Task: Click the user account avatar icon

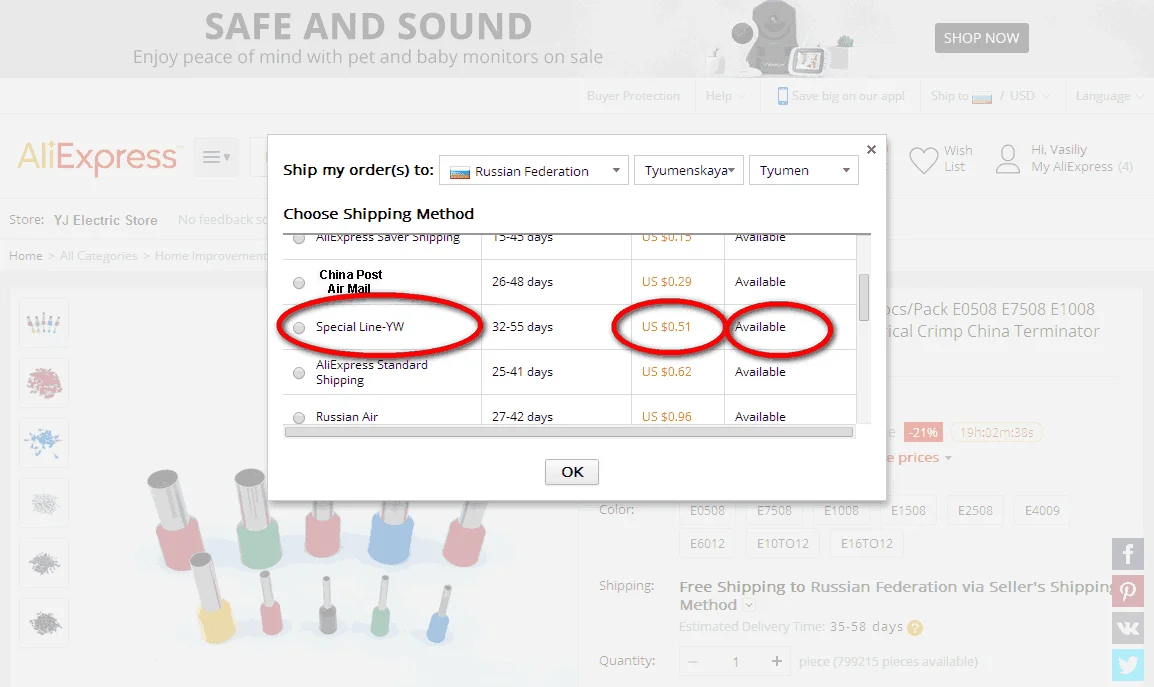Action: pyautogui.click(x=1008, y=159)
